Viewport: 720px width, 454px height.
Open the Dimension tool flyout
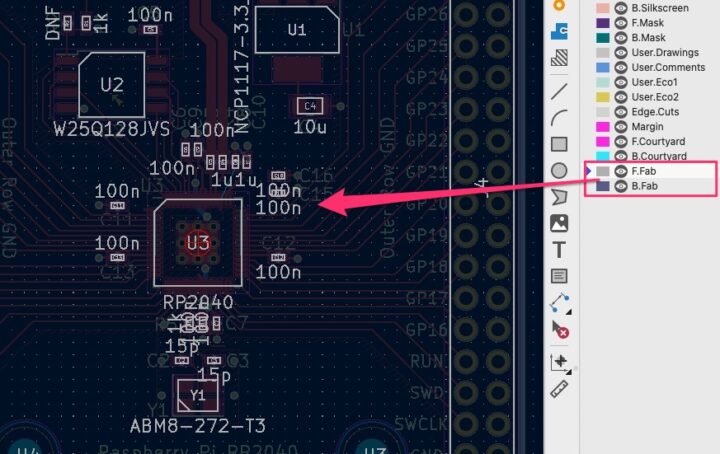(x=559, y=302)
